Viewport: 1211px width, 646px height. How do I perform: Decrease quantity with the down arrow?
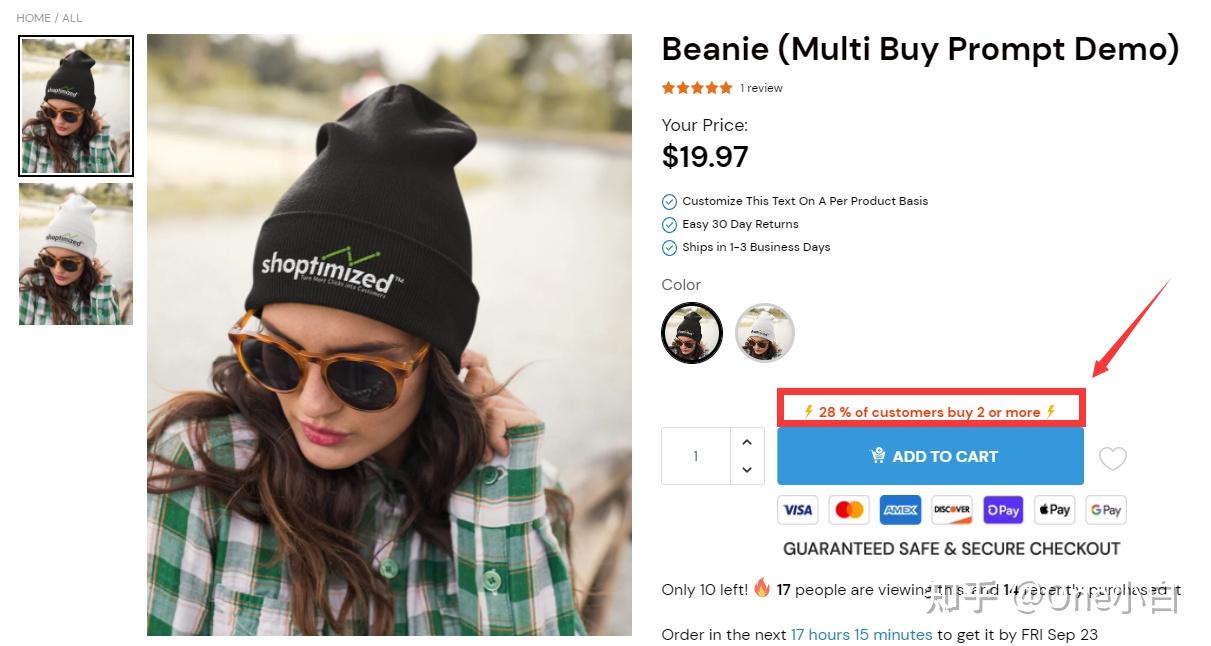pos(747,470)
